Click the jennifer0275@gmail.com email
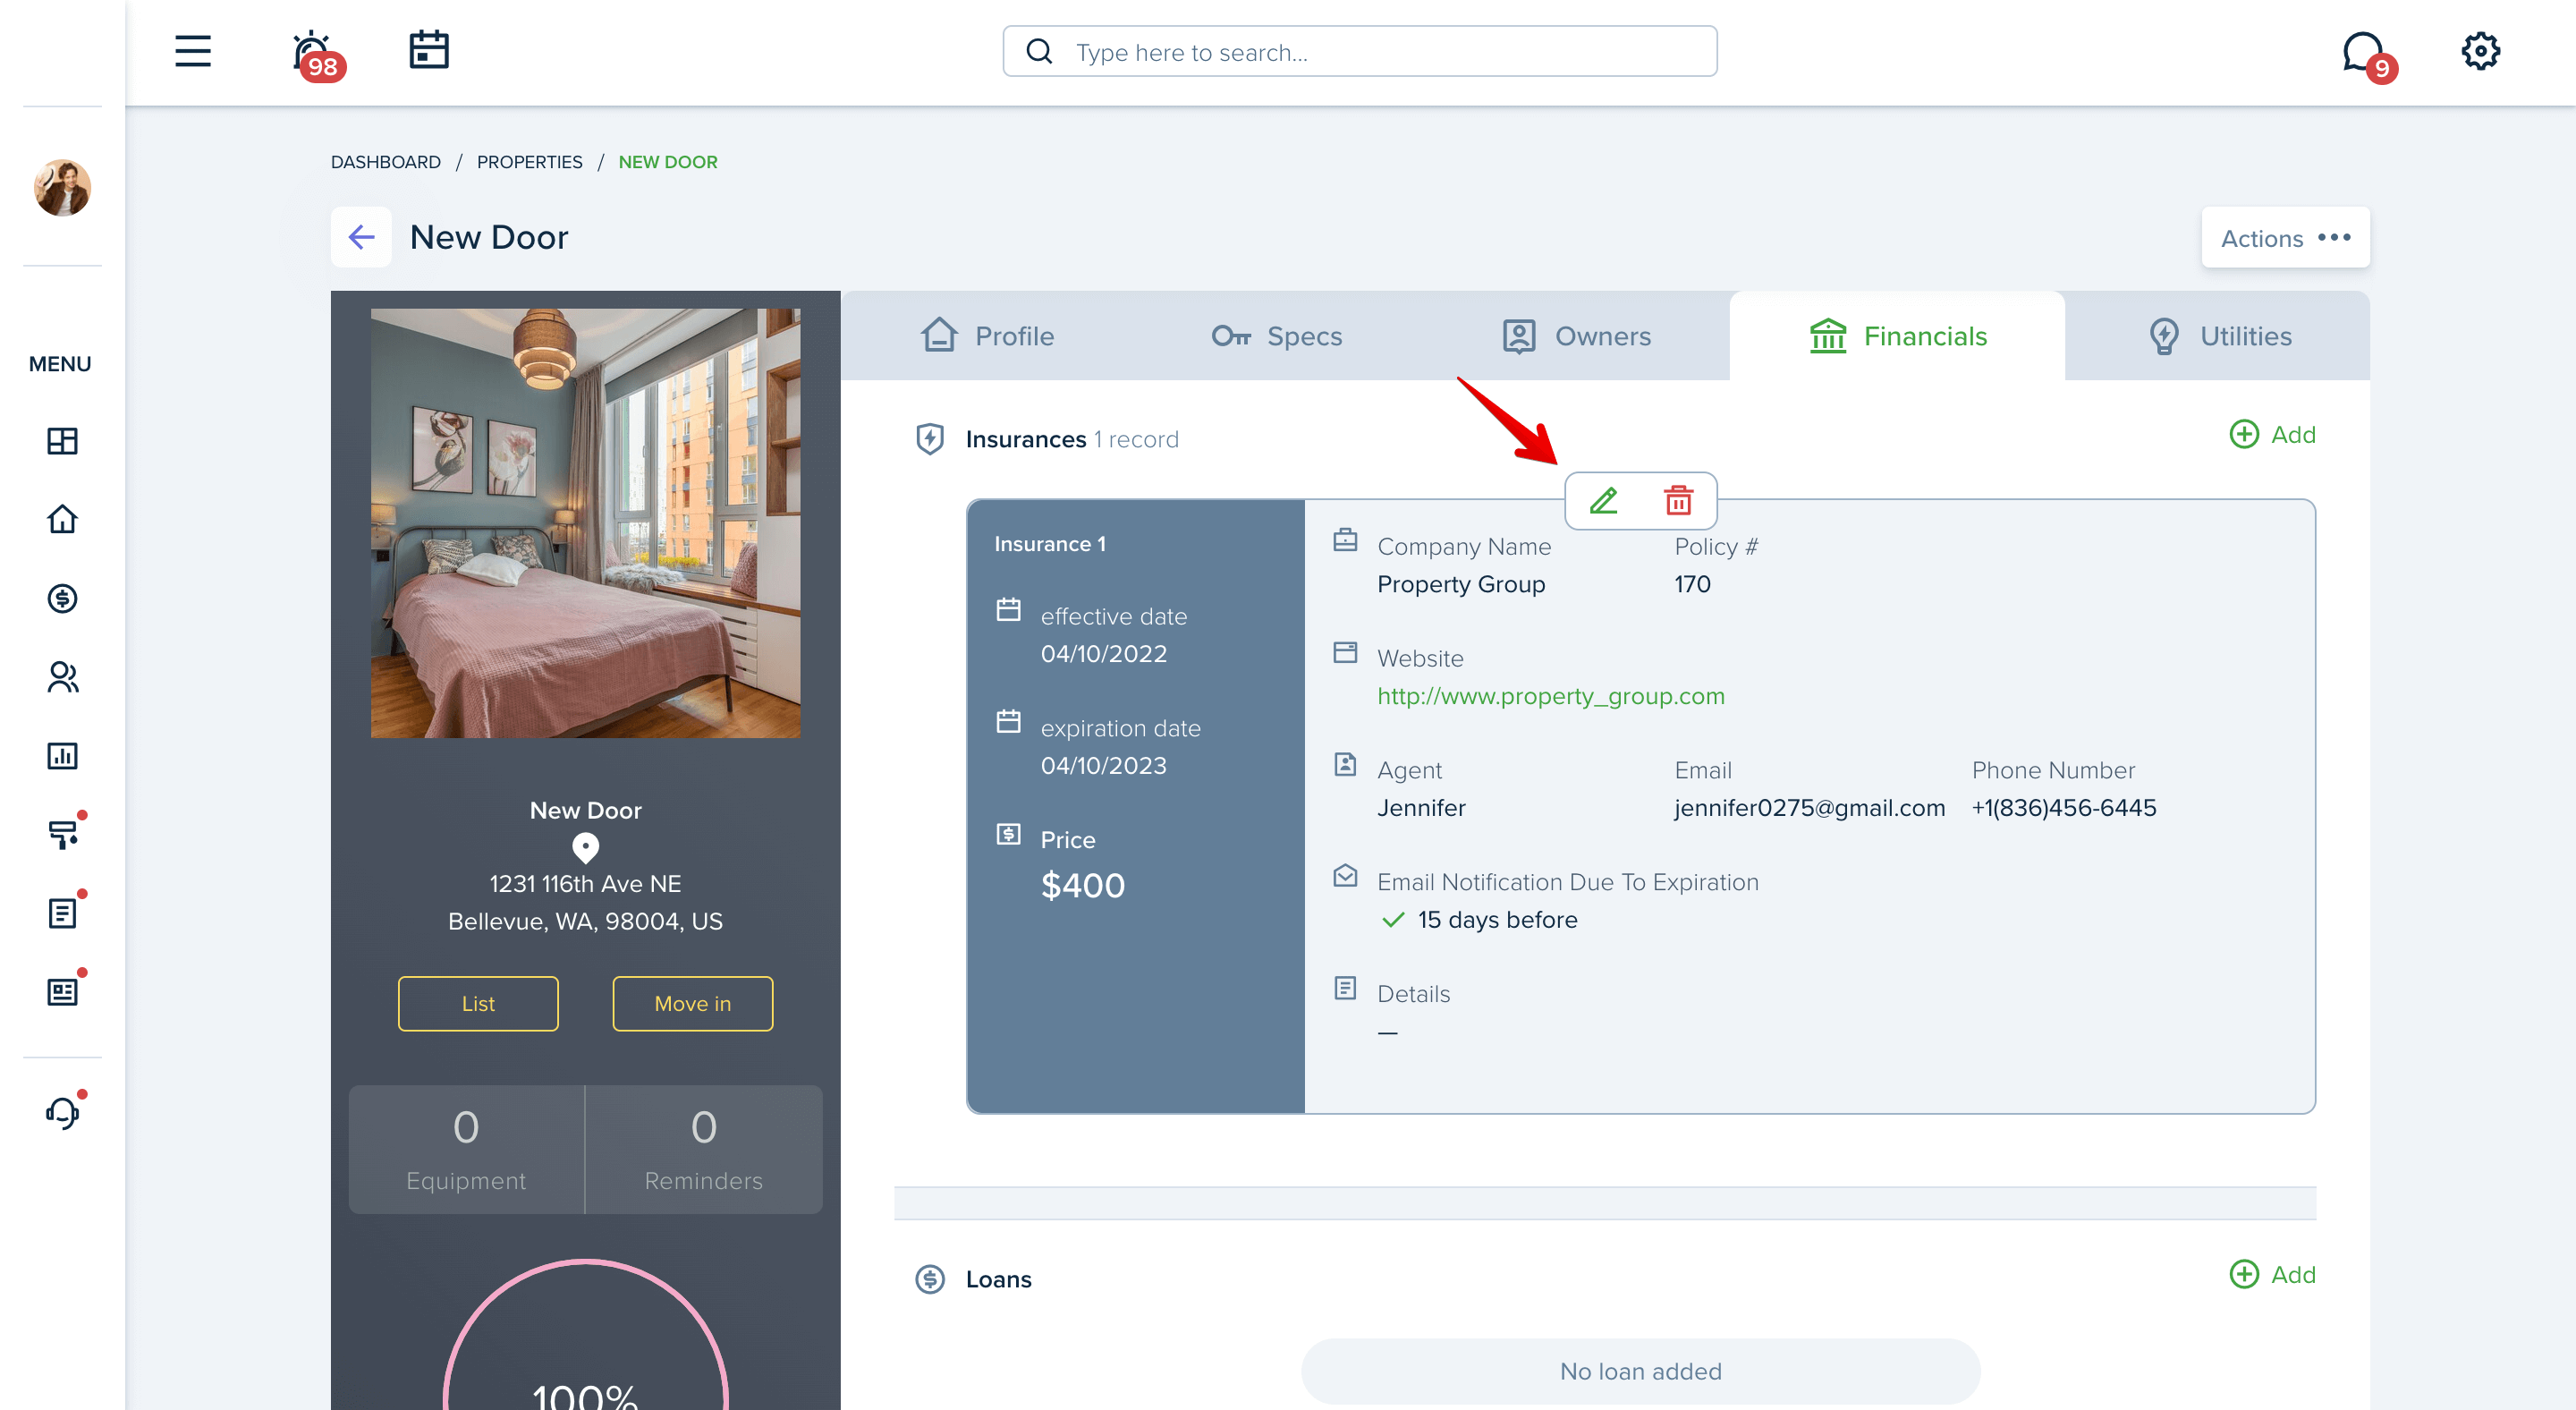Viewport: 2576px width, 1410px height. click(x=1810, y=808)
